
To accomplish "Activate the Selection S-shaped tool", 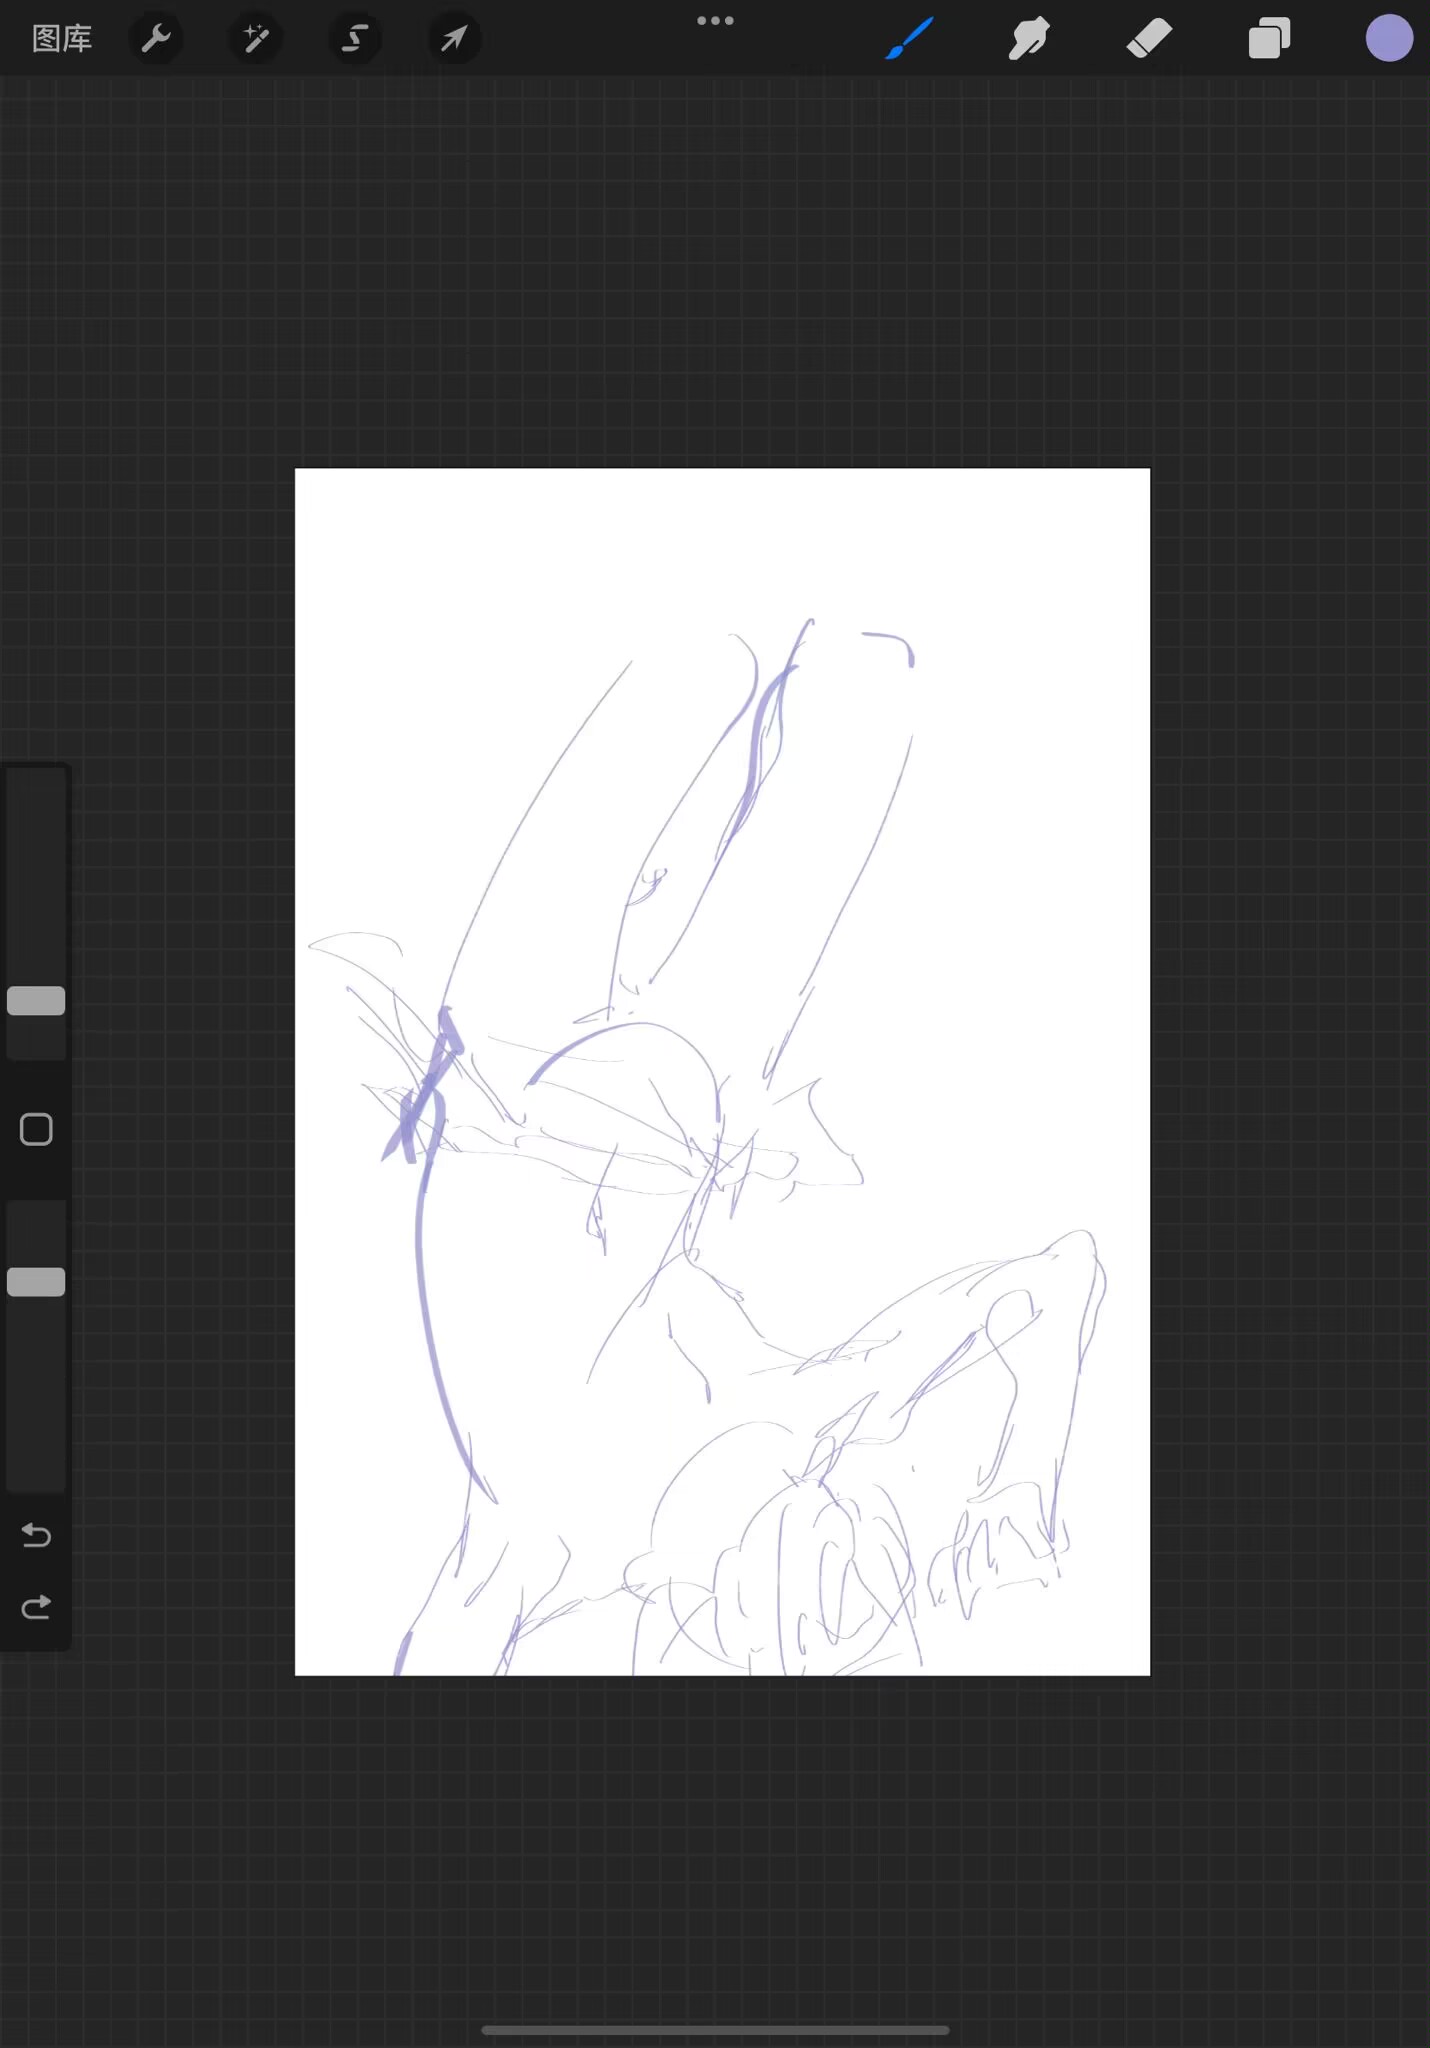I will [355, 39].
